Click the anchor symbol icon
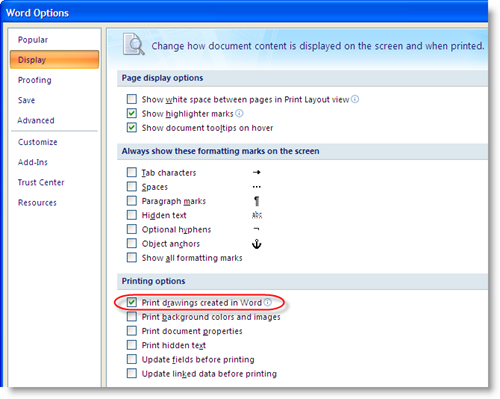This screenshot has width=500, height=399. 256,244
